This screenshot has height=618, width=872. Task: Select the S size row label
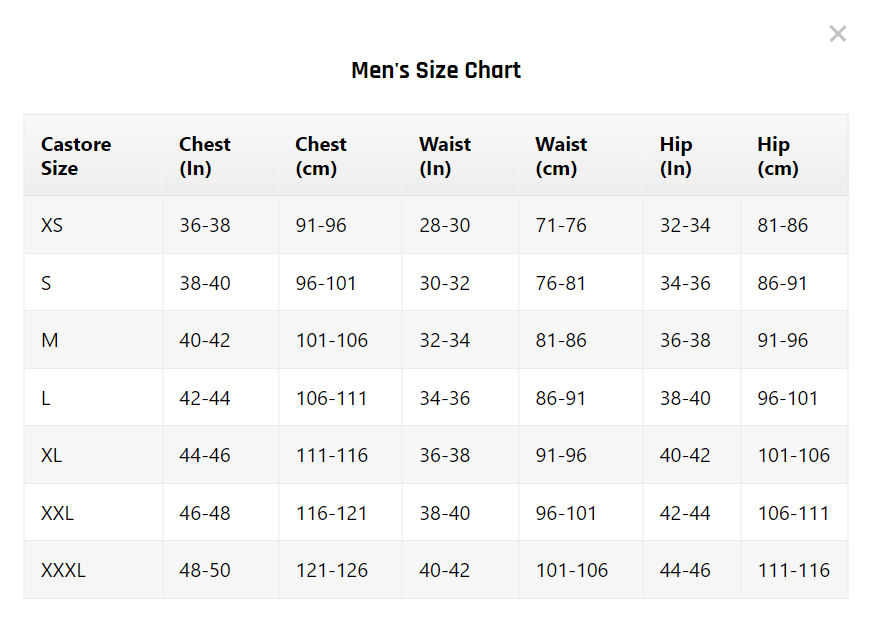tap(46, 283)
